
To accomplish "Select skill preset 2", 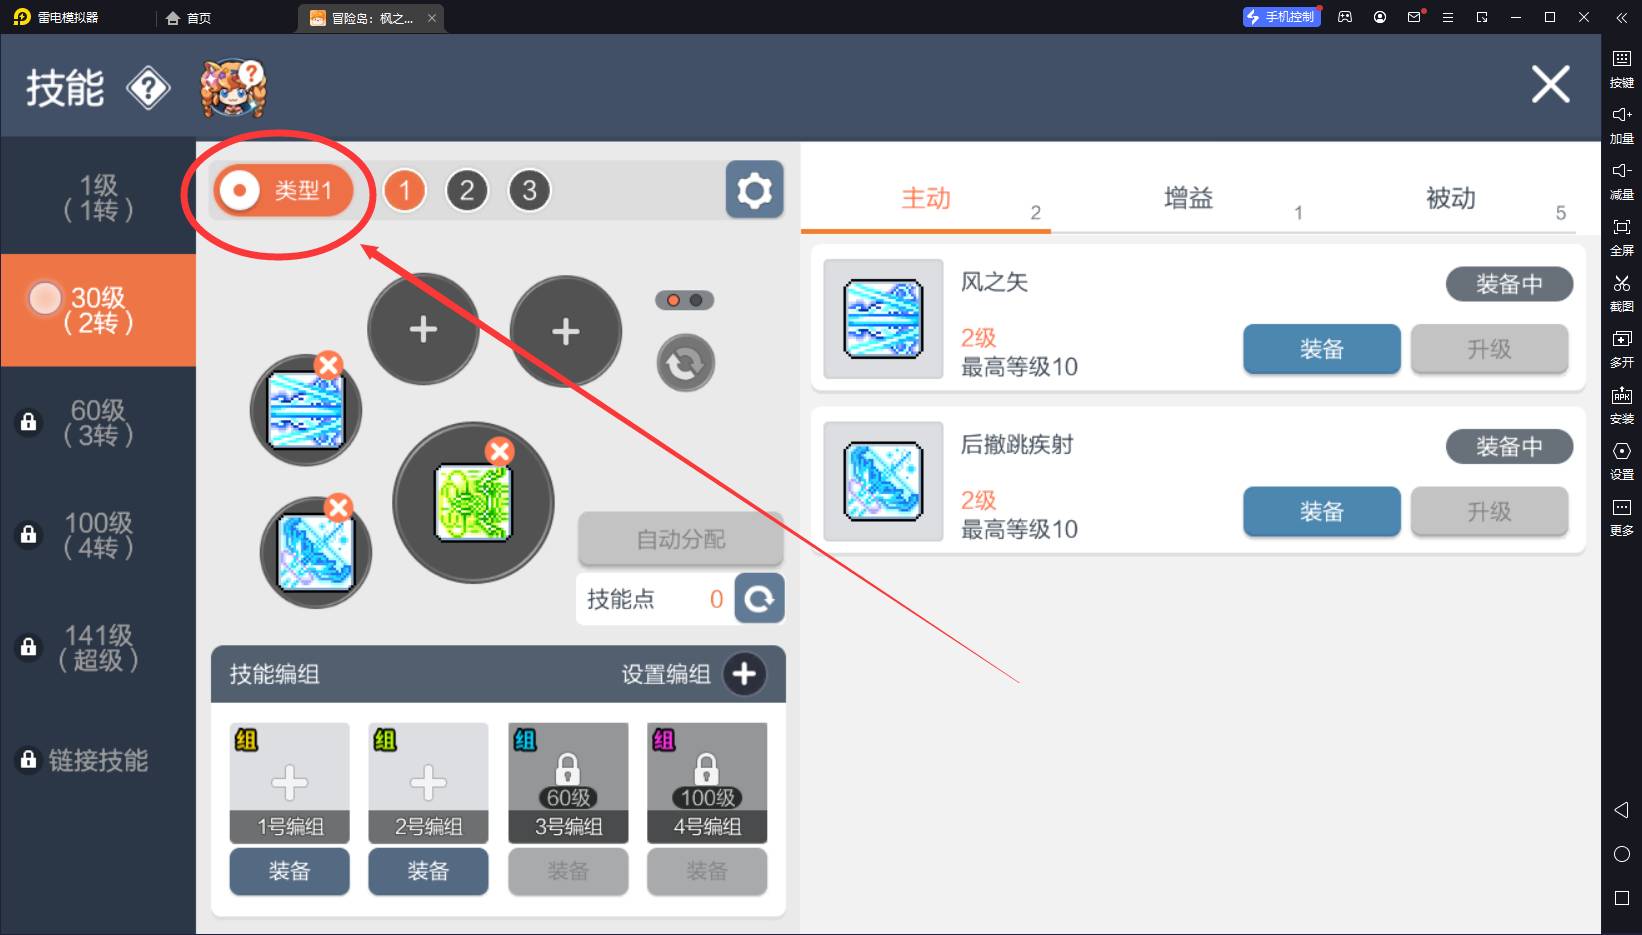I will (x=467, y=190).
